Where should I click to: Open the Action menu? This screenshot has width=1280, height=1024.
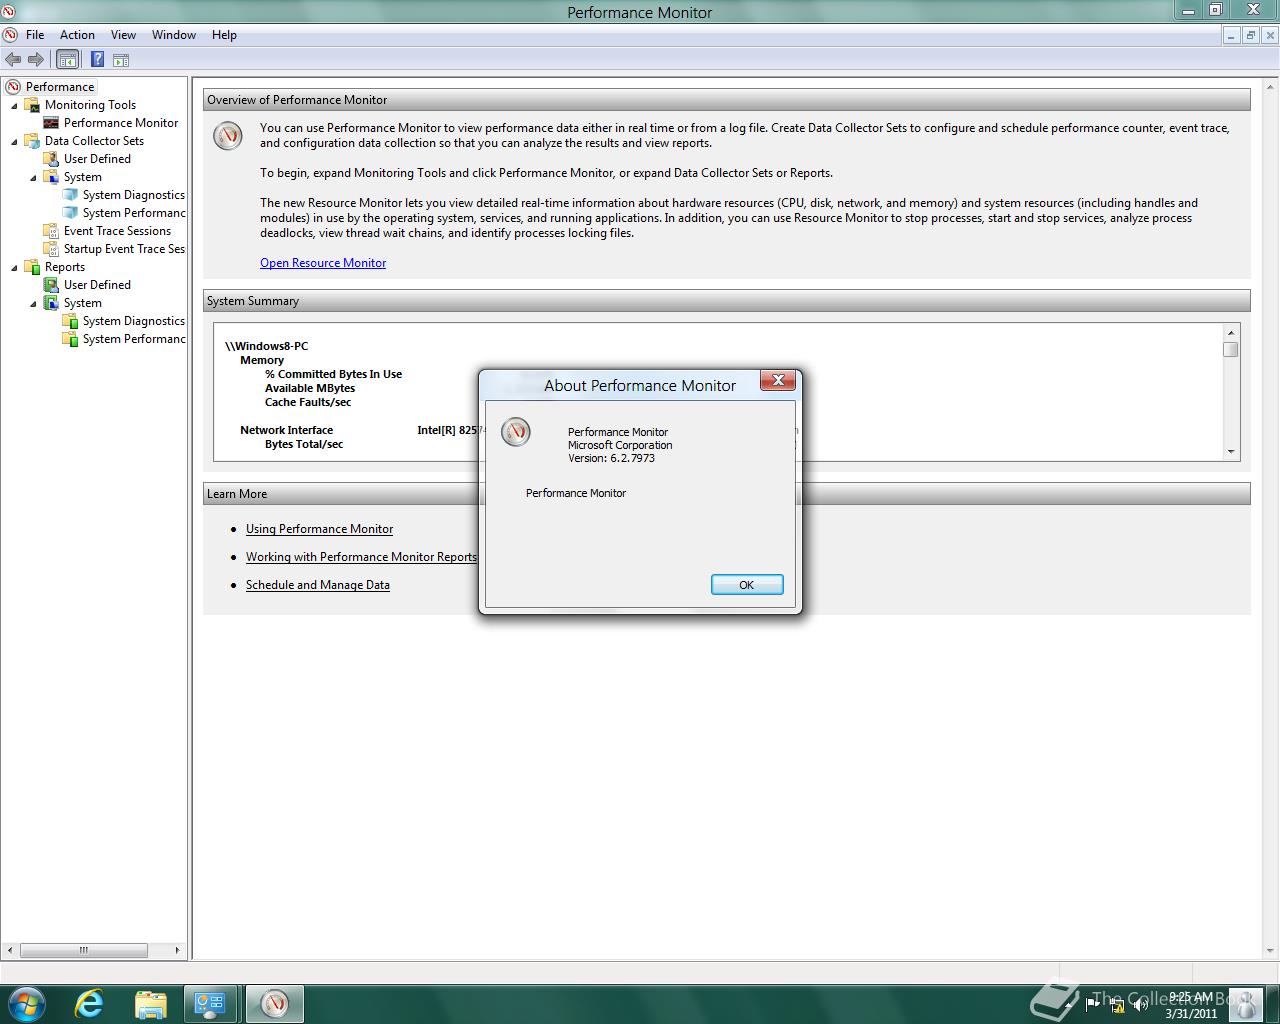click(77, 35)
